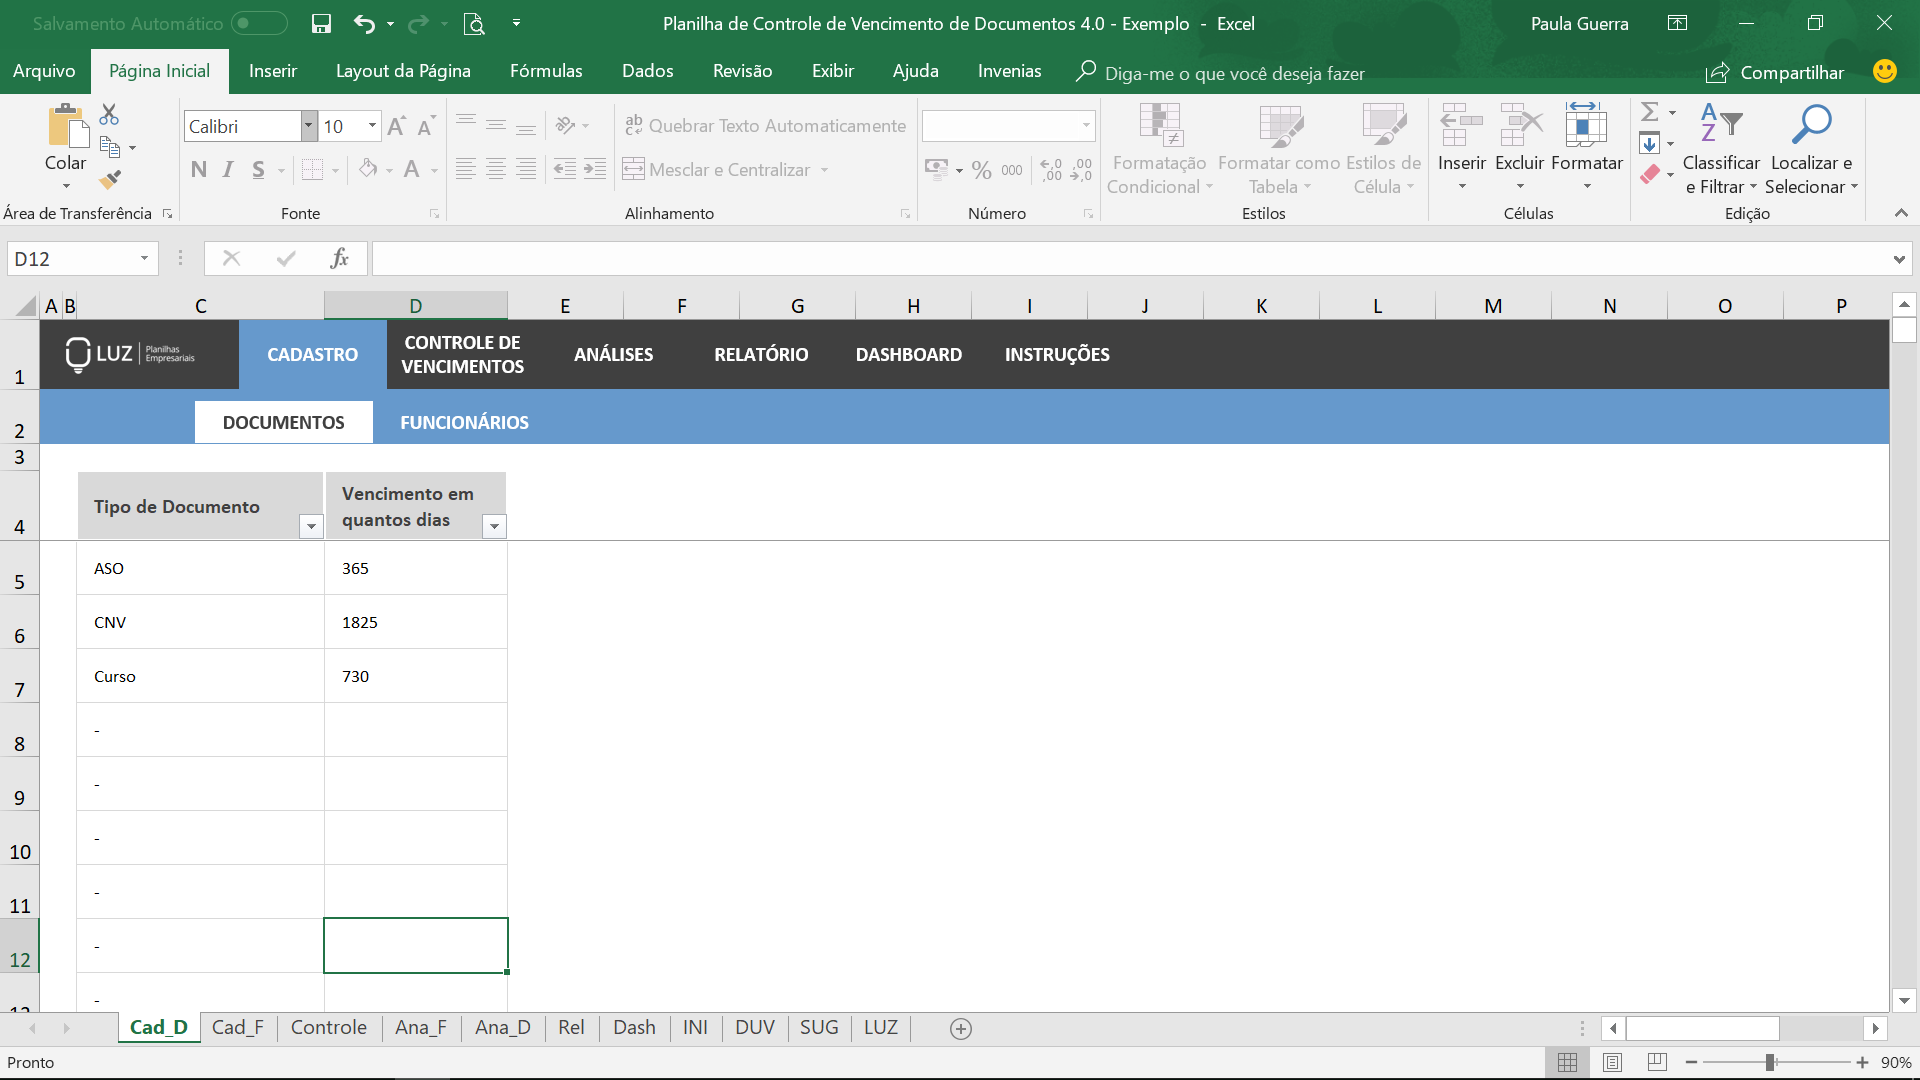
Task: Click the AutoSum sigma icon
Action: coord(1650,112)
